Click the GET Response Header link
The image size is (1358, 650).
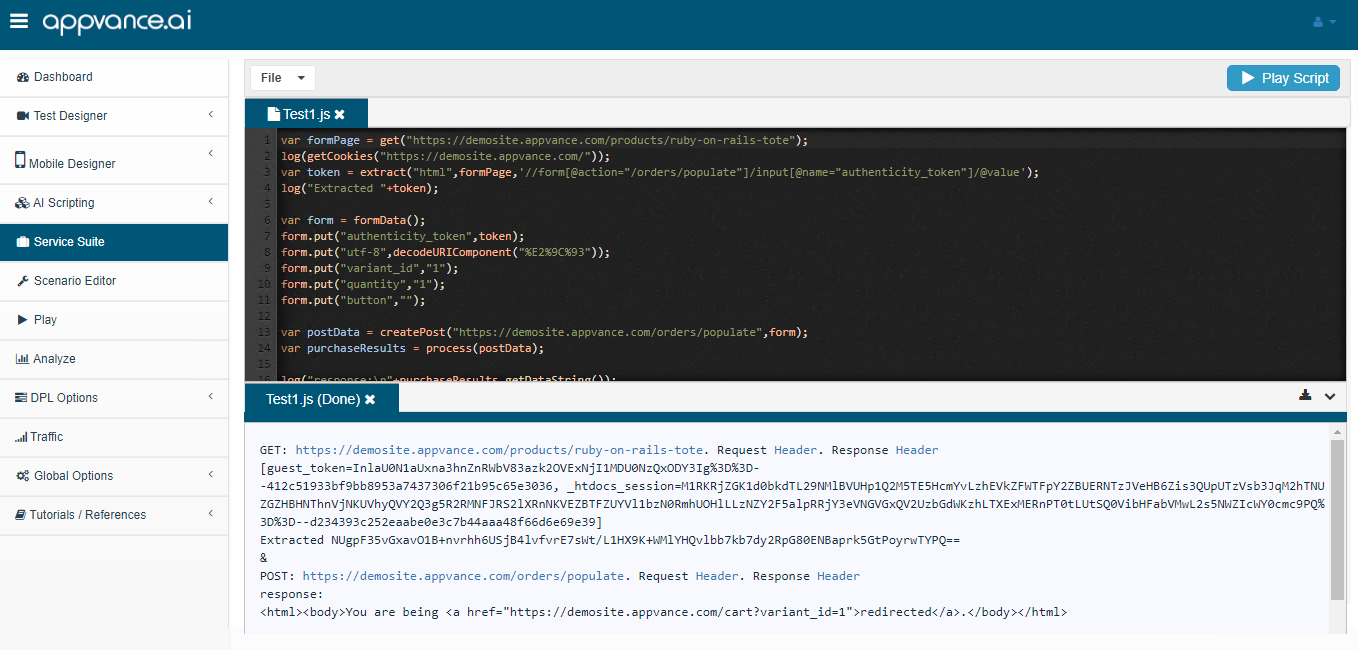click(917, 450)
